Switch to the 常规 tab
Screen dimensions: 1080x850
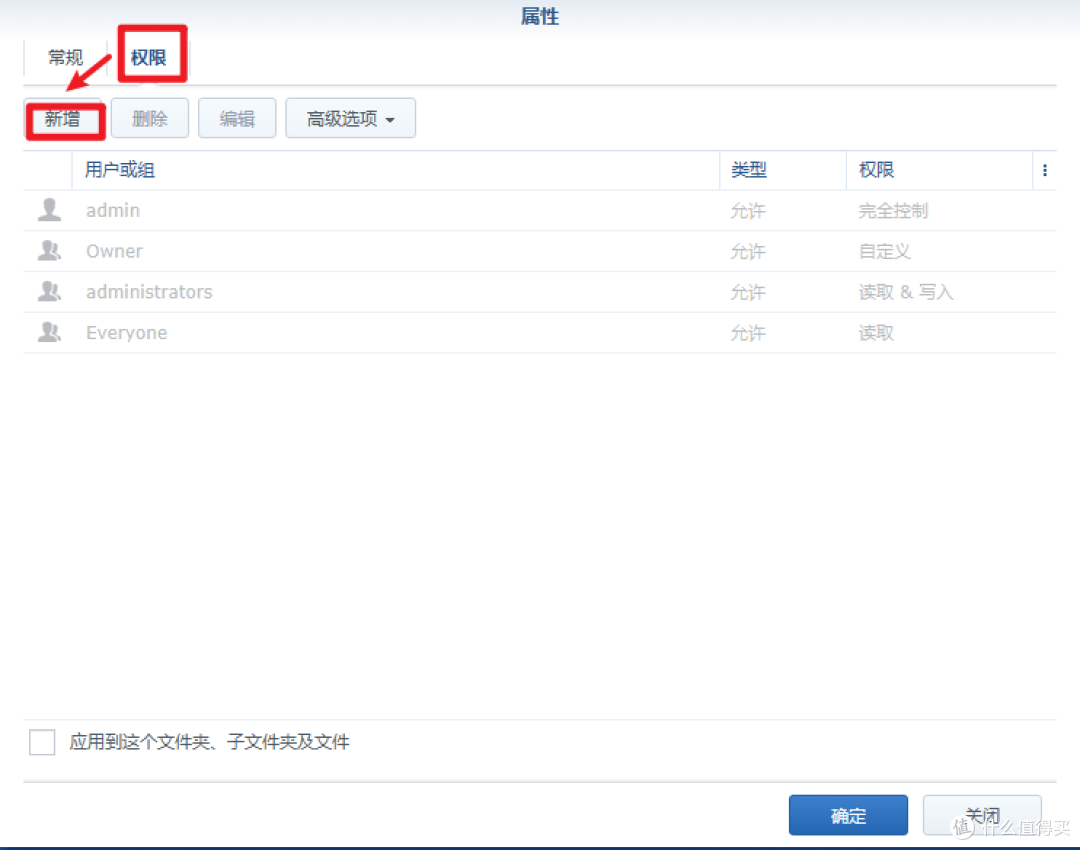click(x=65, y=57)
